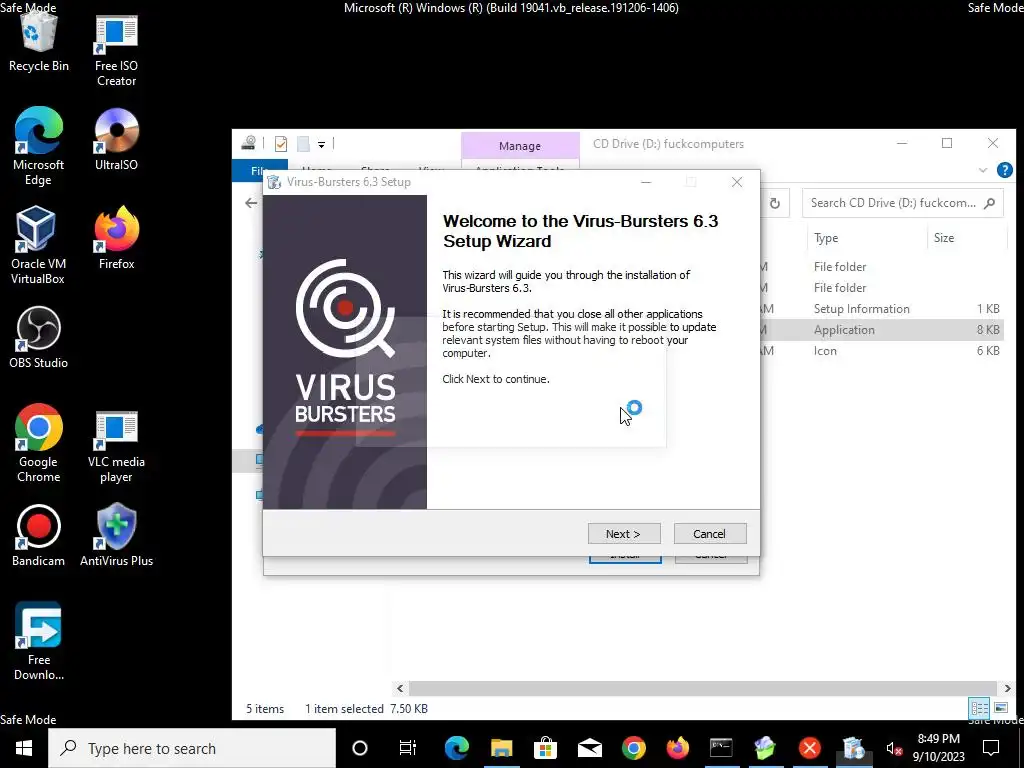The width and height of the screenshot is (1024, 768).
Task: Open Explorer Help question mark
Action: 1004,170
